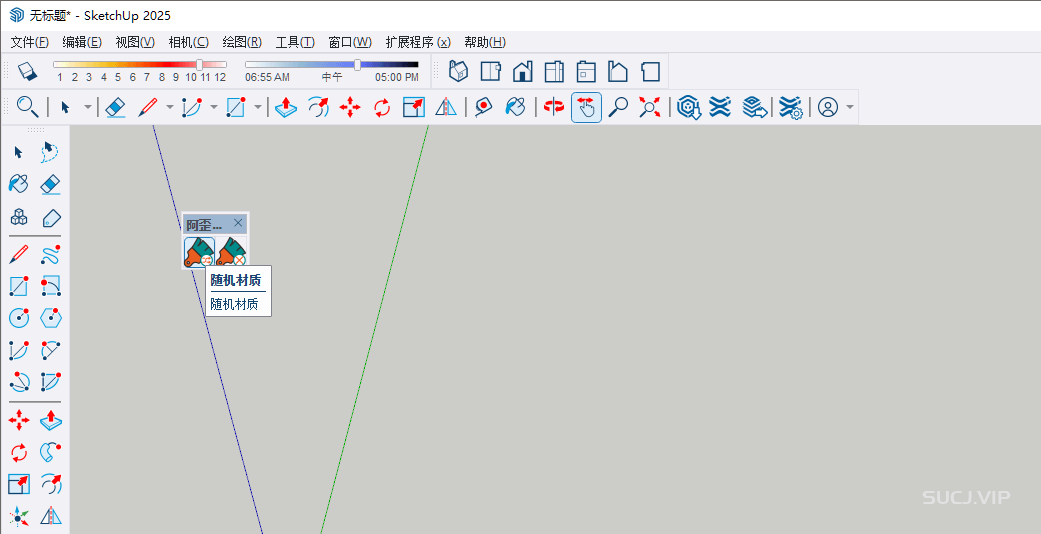Expand the Select tool dropdown arrow
Image resolution: width=1041 pixels, height=534 pixels.
(88, 107)
